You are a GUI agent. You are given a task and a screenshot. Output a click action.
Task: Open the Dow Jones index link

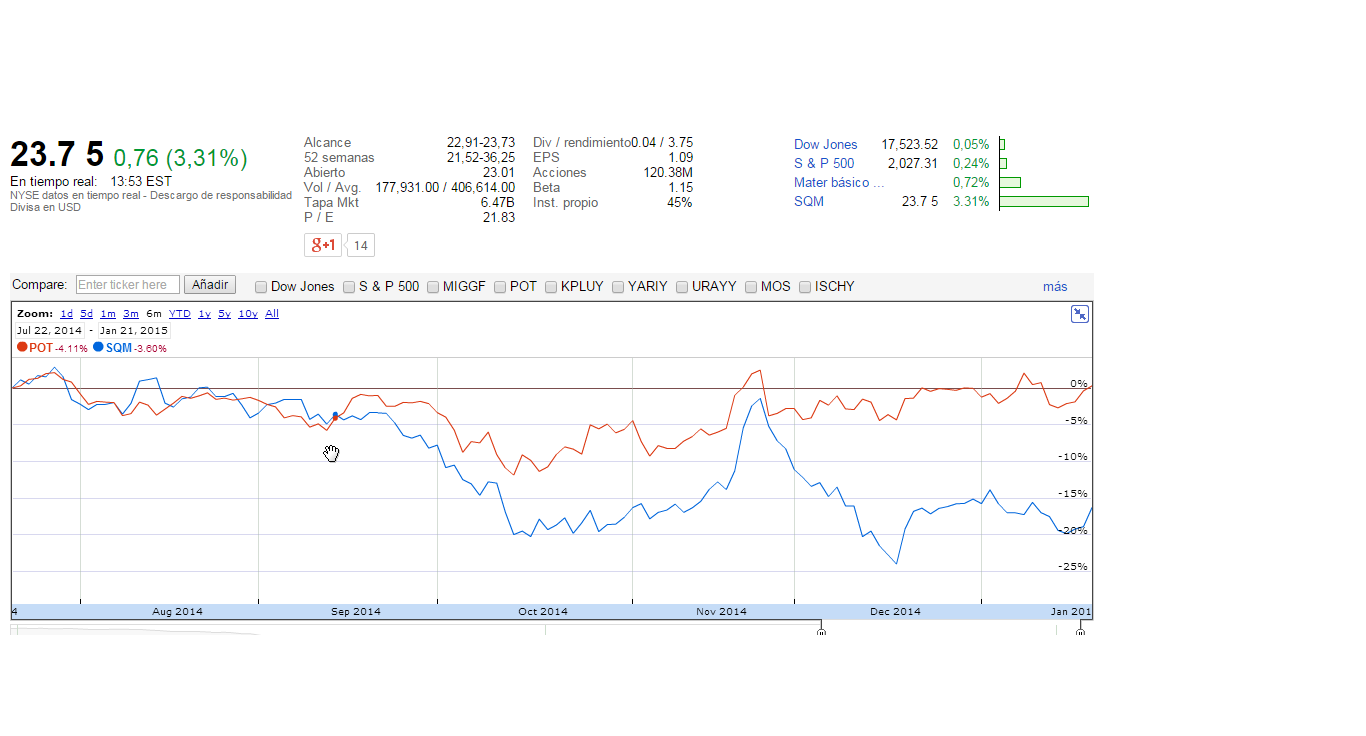click(x=826, y=145)
